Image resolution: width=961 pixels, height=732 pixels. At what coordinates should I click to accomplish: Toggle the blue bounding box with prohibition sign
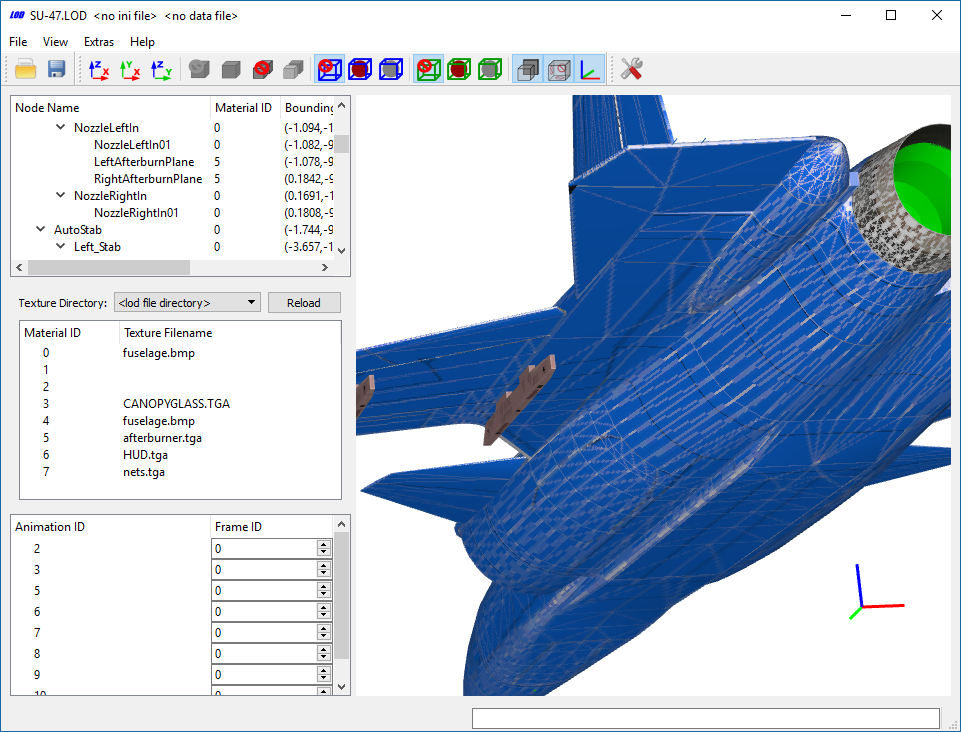tap(329, 69)
